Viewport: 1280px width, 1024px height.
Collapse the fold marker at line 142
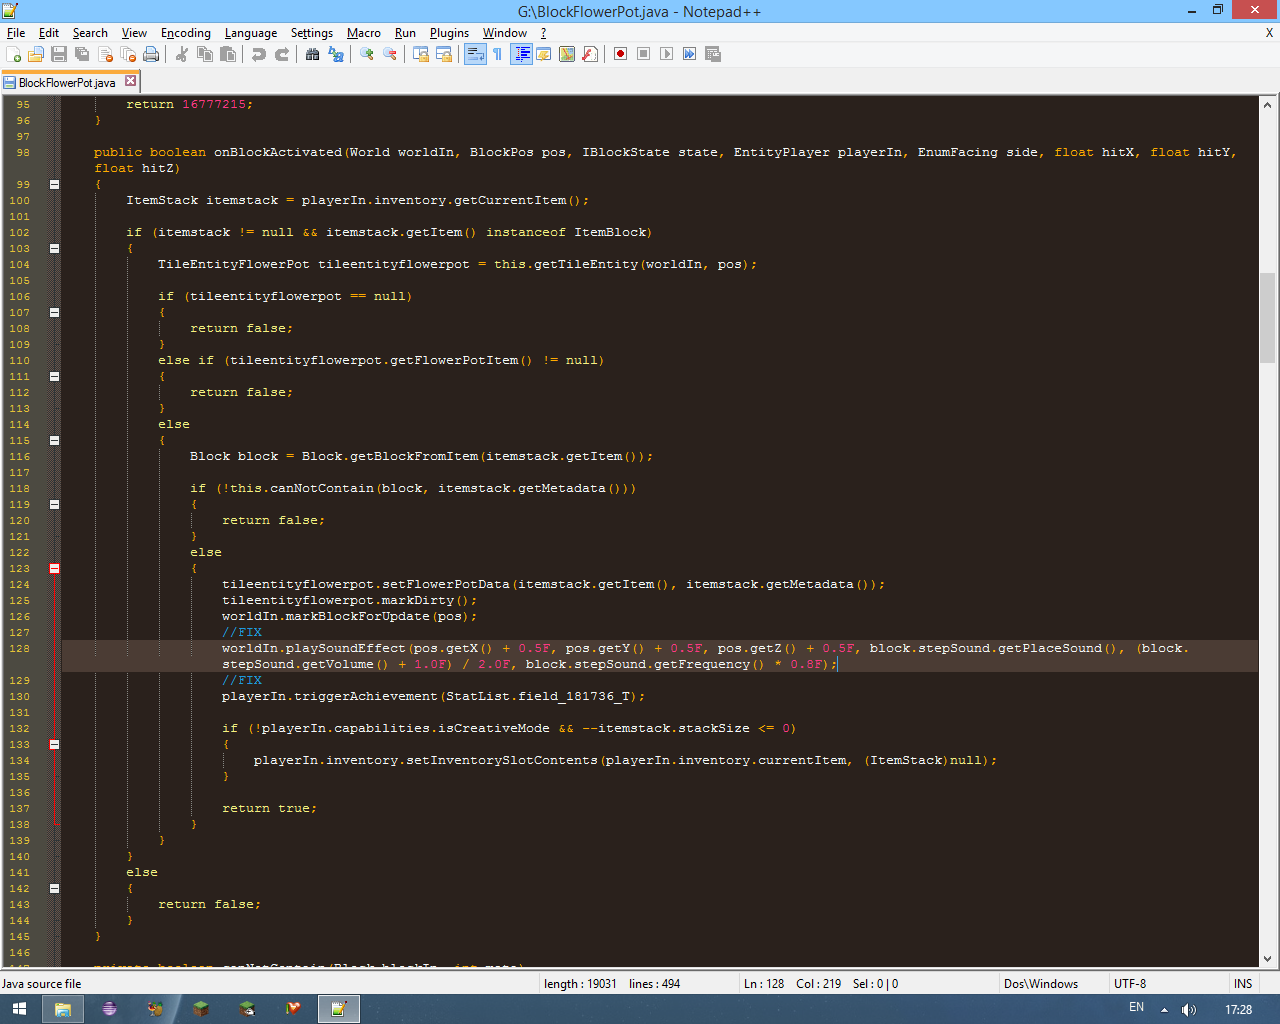54,888
